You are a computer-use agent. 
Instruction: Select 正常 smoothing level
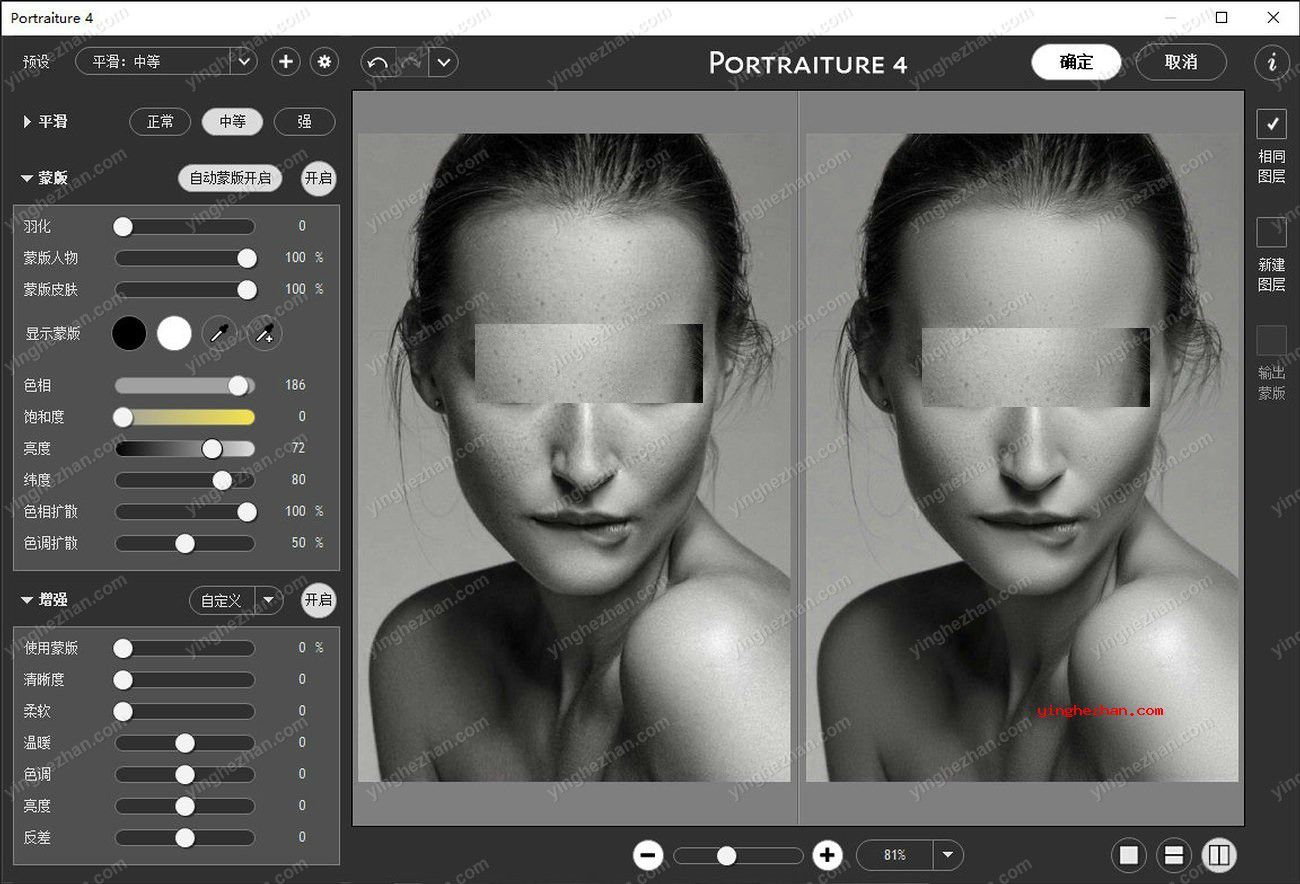click(x=161, y=122)
